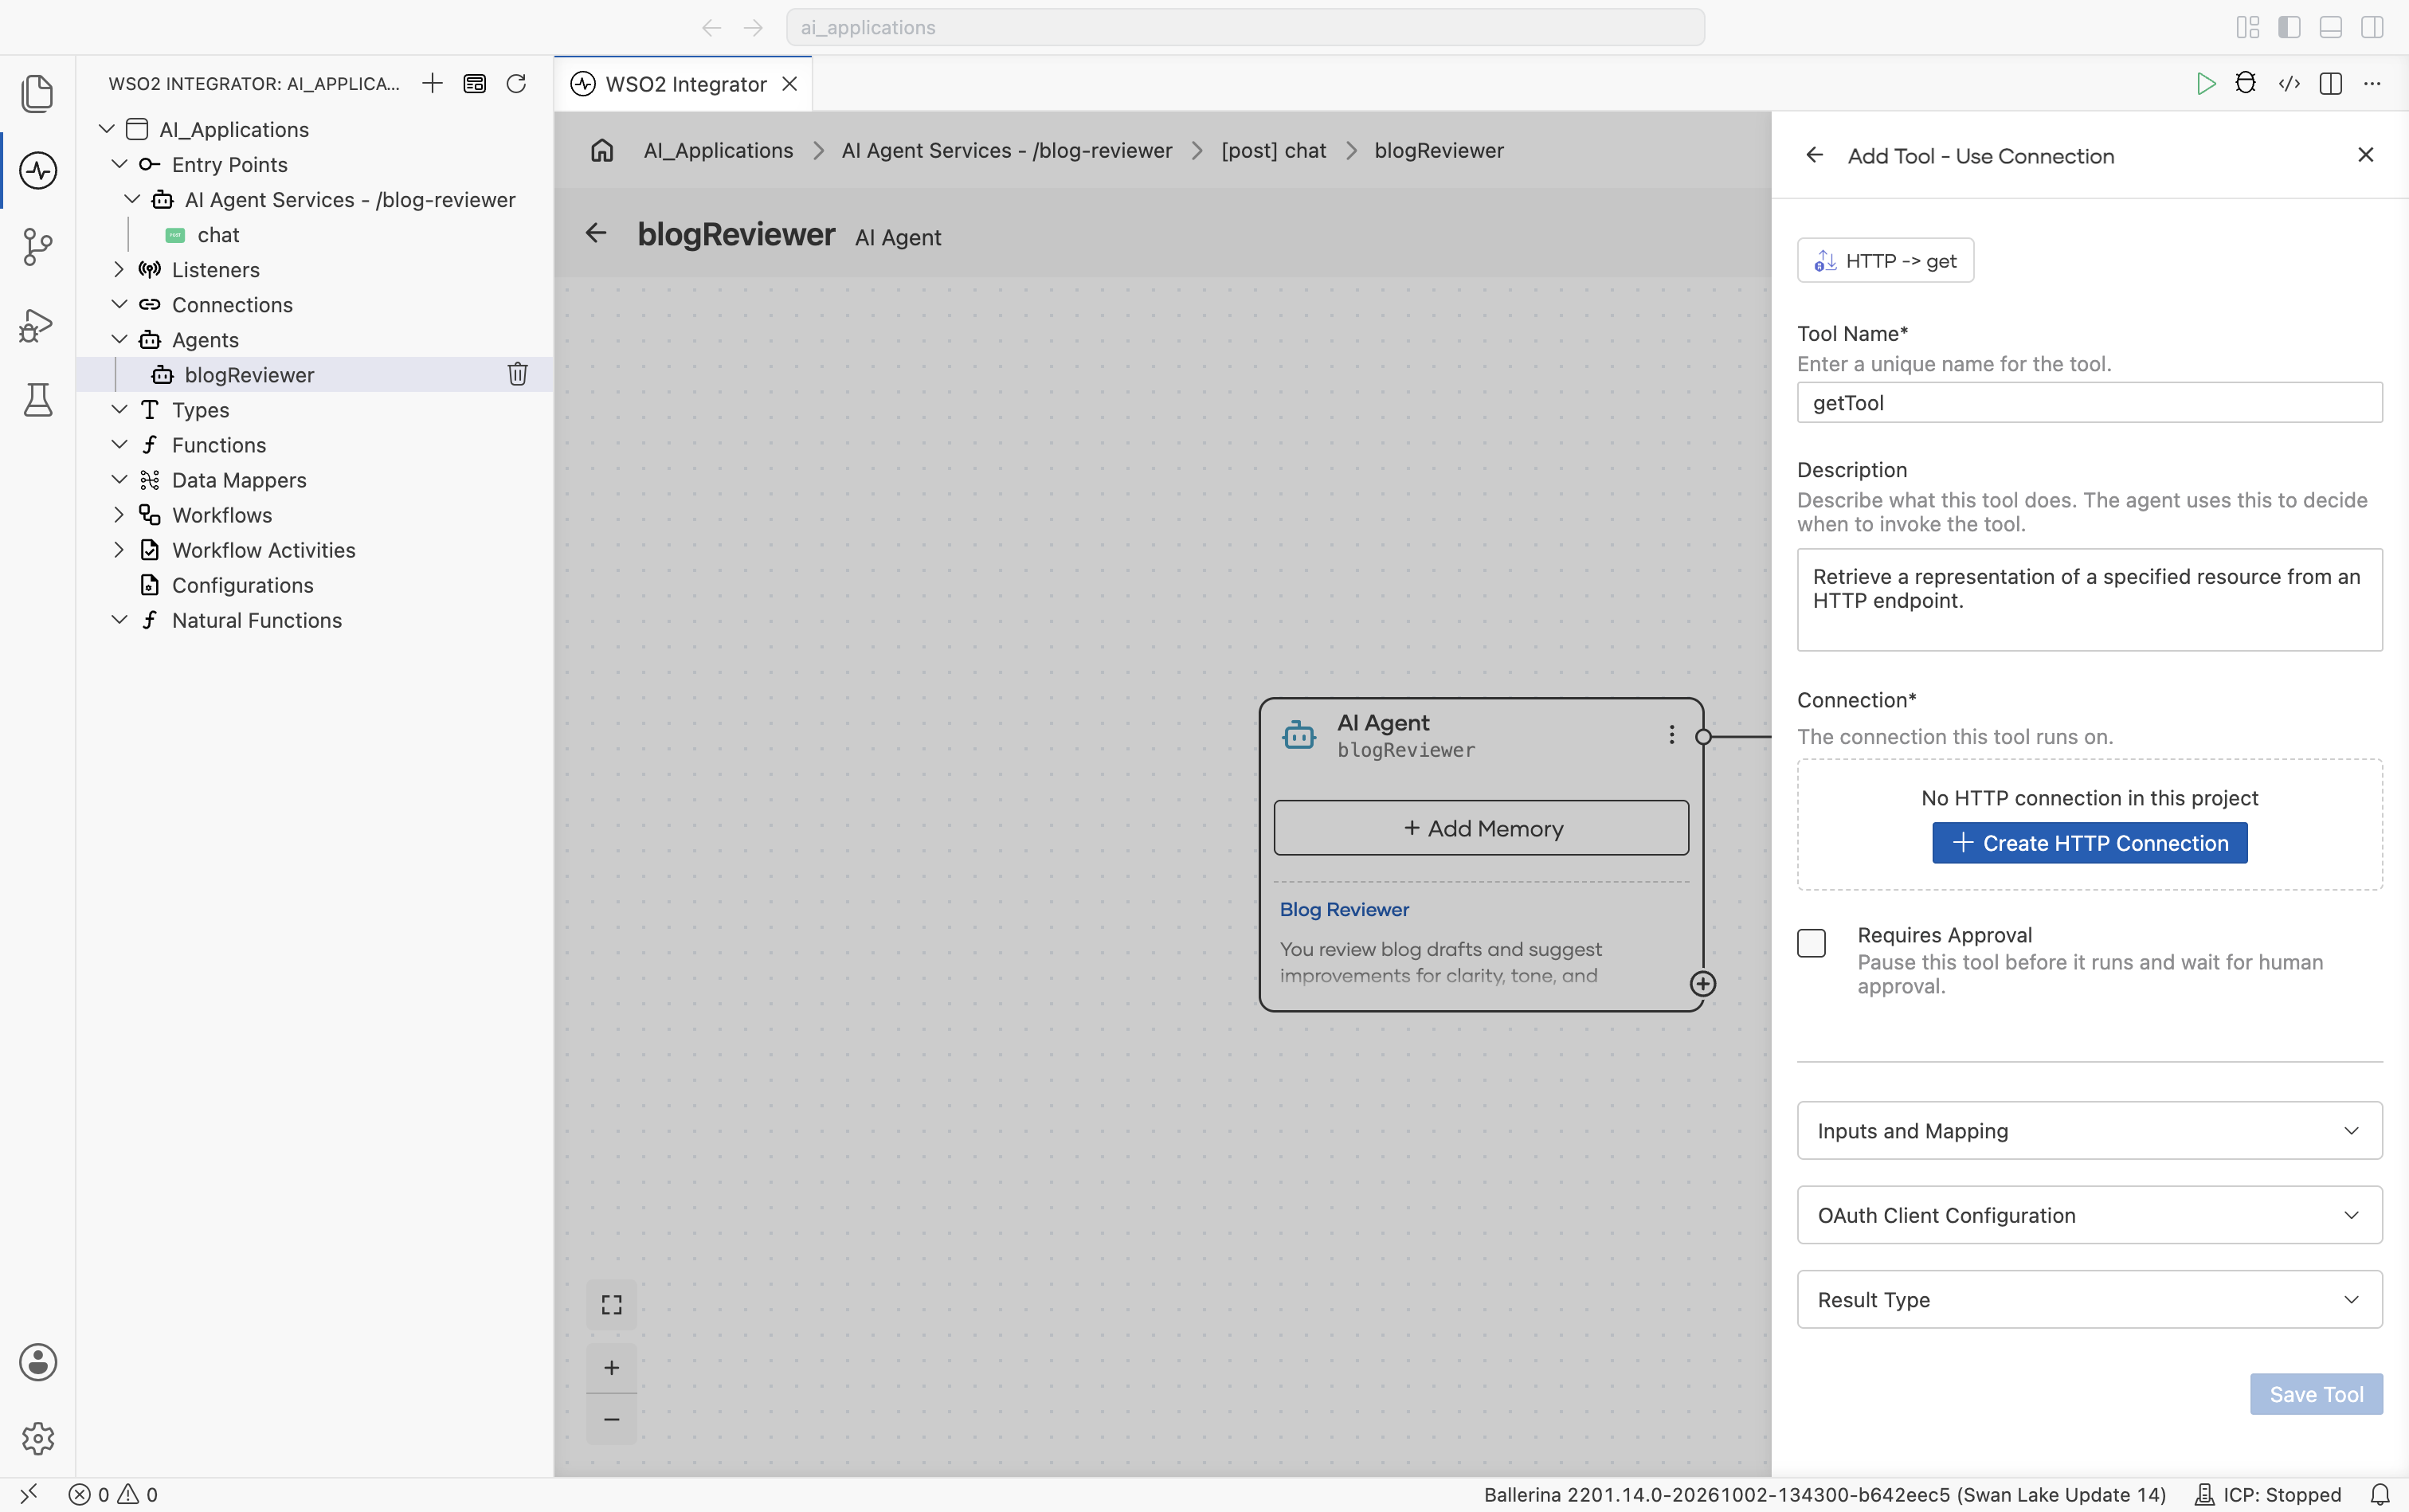Open the WSO2 Integrator activity bar icon
Screen dimensions: 2409x1512
click(x=37, y=170)
